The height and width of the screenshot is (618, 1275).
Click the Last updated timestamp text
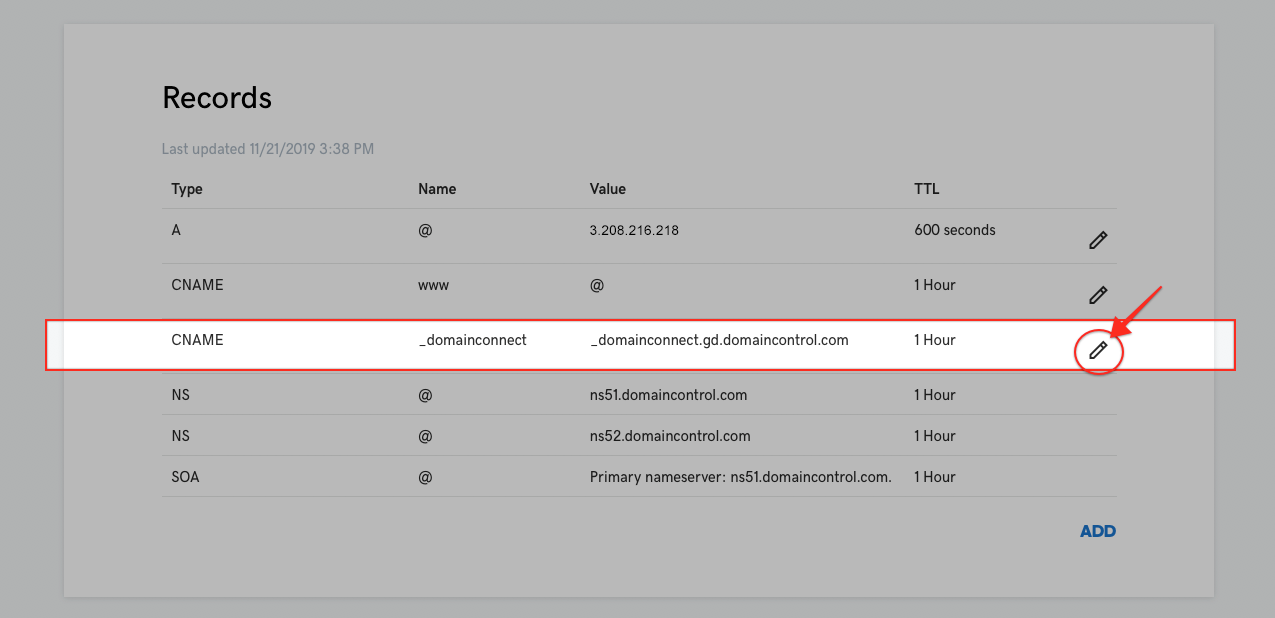268,149
